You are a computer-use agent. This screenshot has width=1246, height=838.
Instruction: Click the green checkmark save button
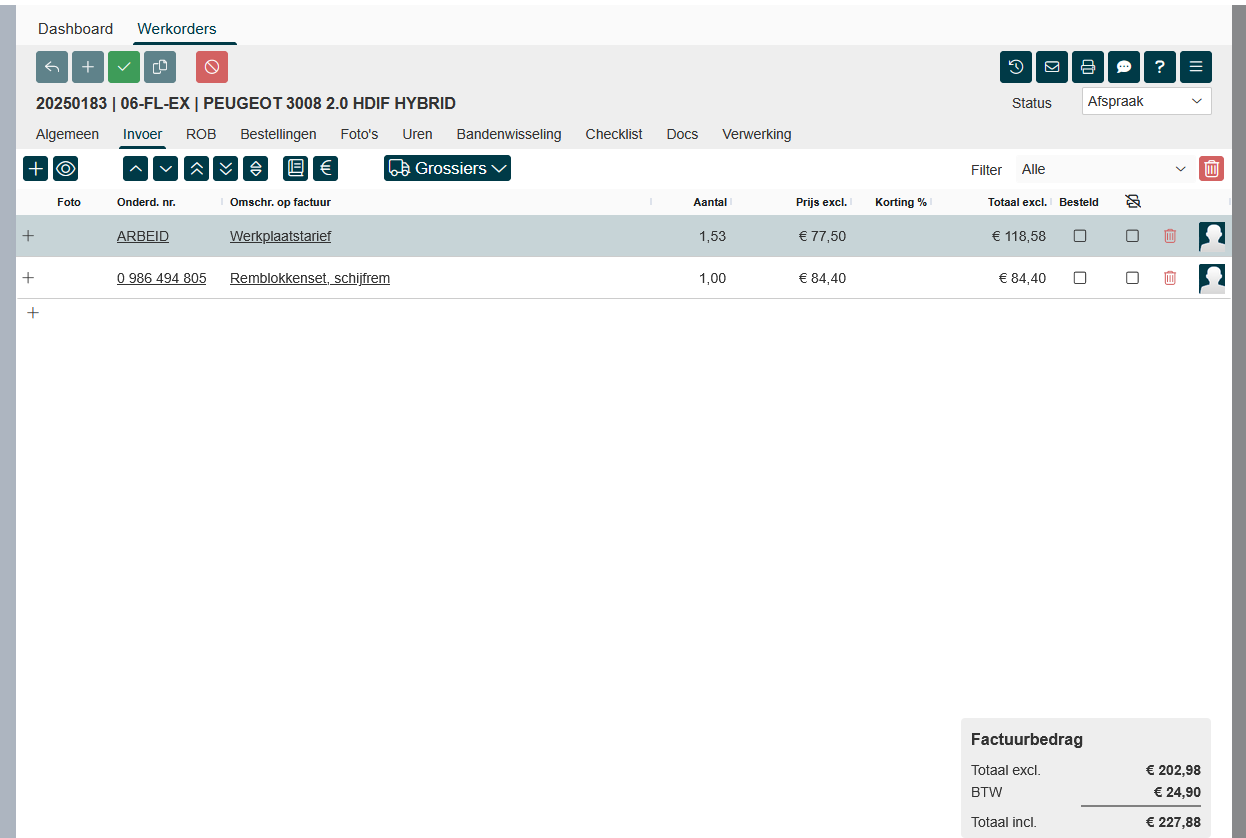[x=124, y=67]
